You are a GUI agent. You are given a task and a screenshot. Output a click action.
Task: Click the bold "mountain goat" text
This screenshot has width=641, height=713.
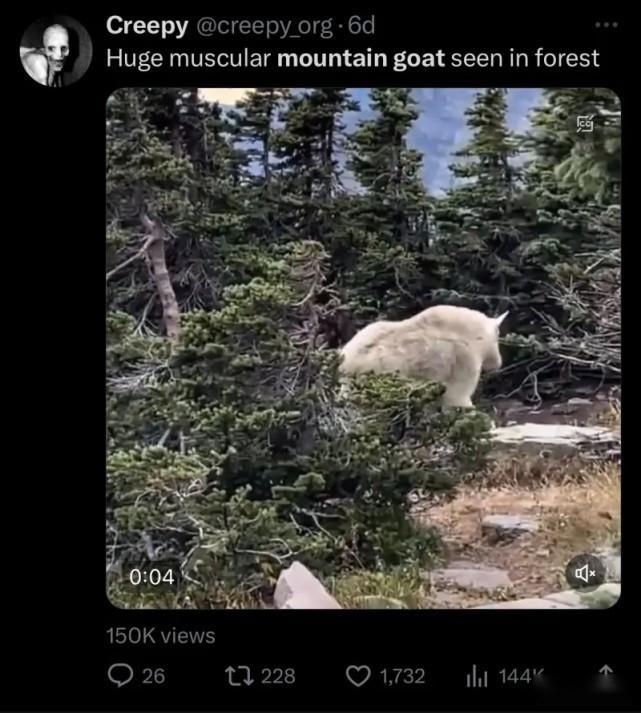click(361, 58)
